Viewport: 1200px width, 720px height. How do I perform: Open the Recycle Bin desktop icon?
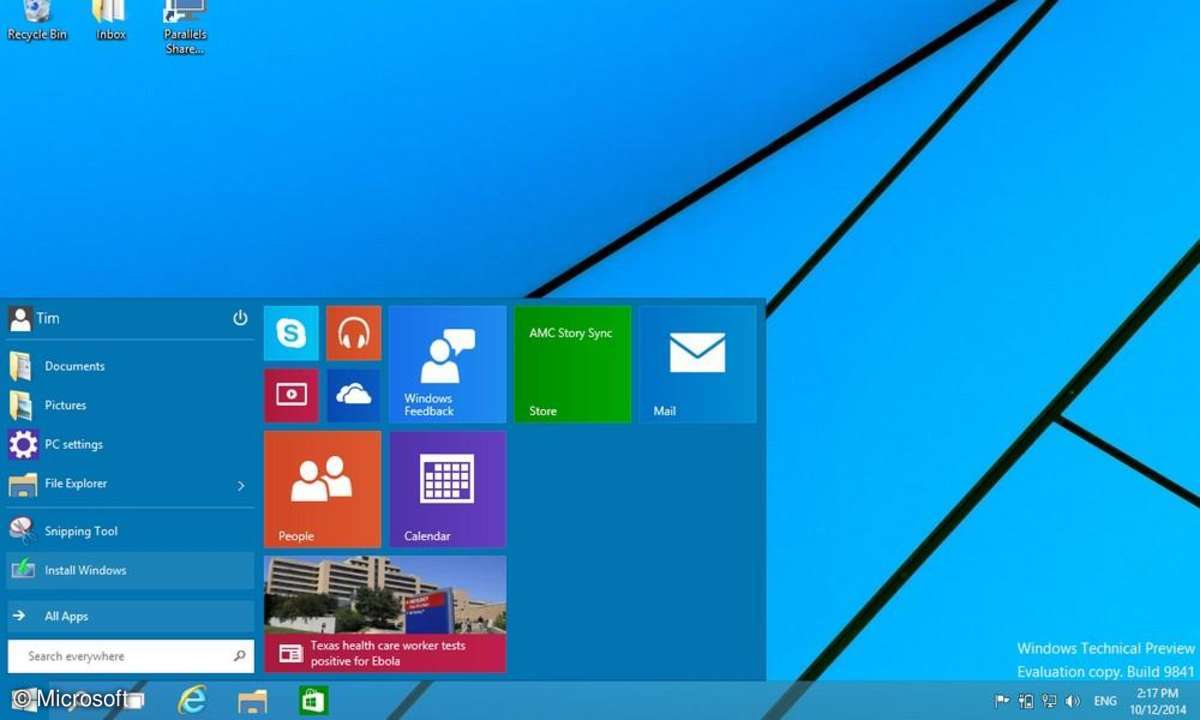[37, 20]
